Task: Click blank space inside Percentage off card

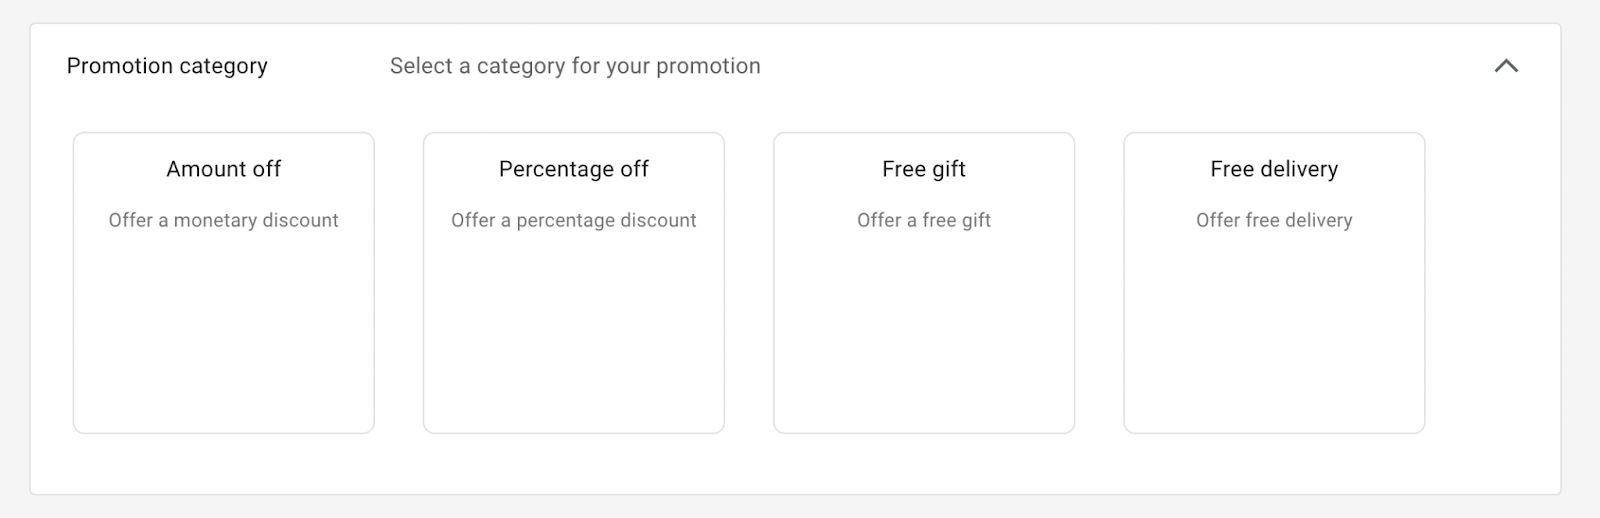Action: point(573,340)
